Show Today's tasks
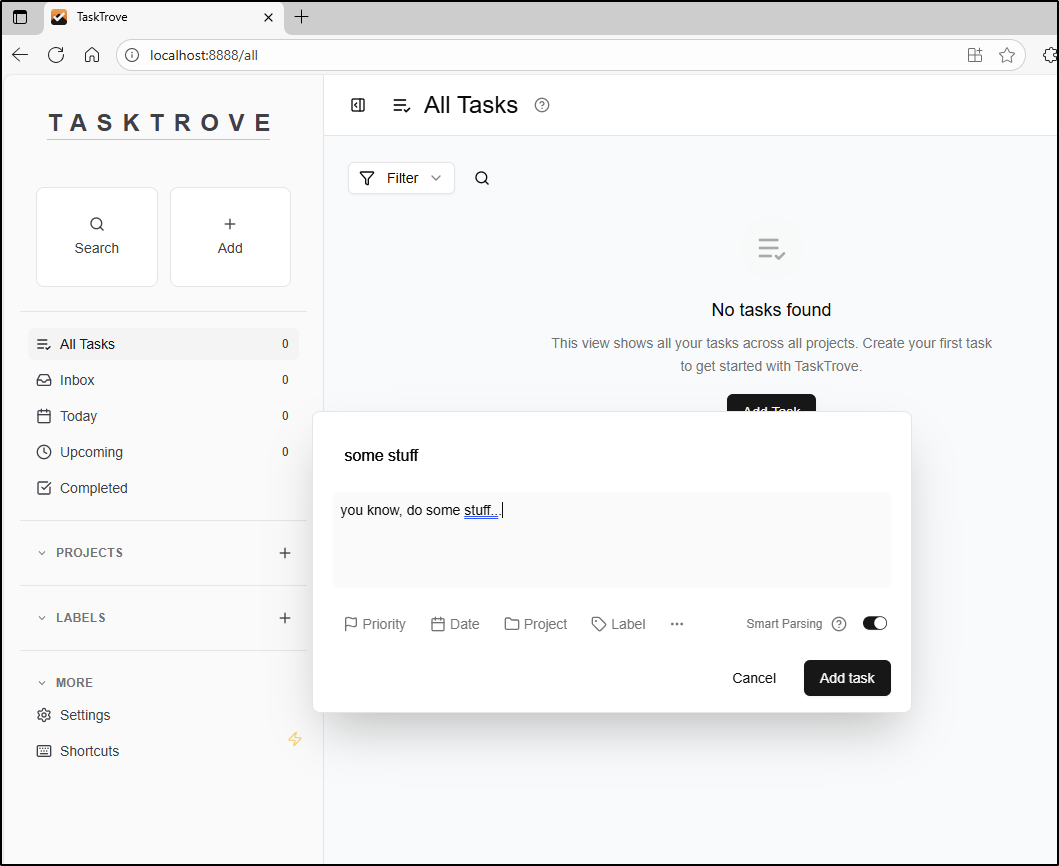This screenshot has height=866, width=1059. [x=163, y=416]
